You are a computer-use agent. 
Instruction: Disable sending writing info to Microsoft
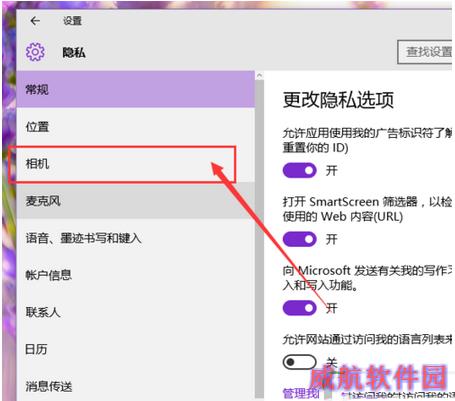tap(299, 308)
